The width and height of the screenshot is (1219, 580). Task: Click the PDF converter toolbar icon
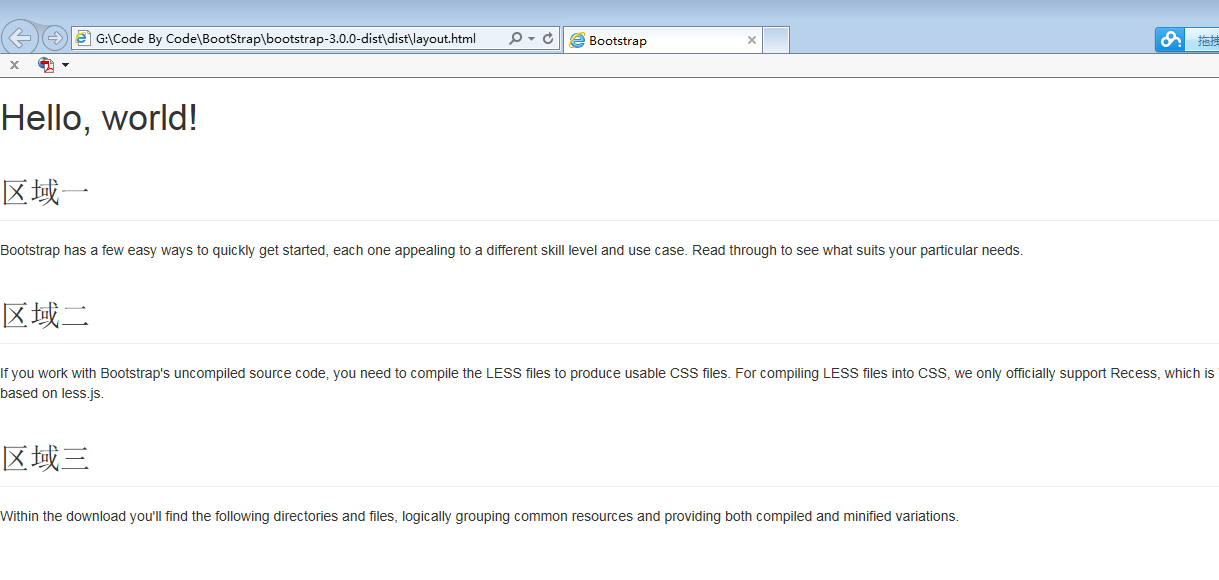point(46,65)
